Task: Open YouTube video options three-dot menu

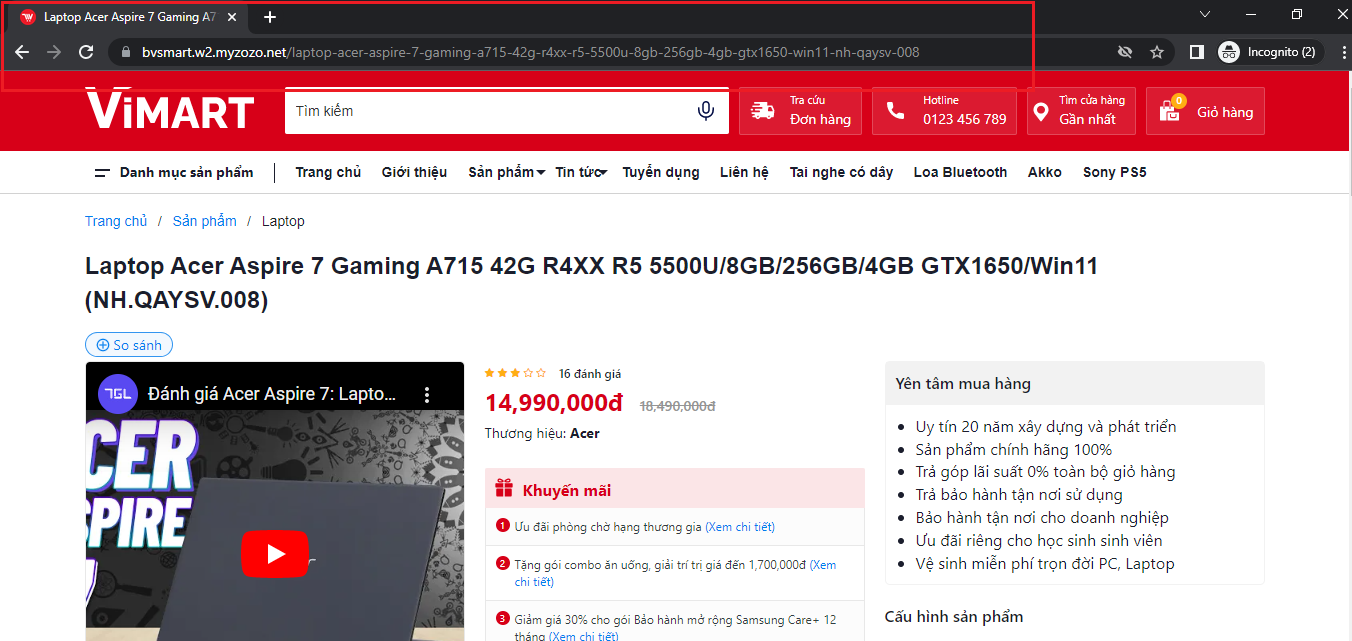Action: point(427,394)
